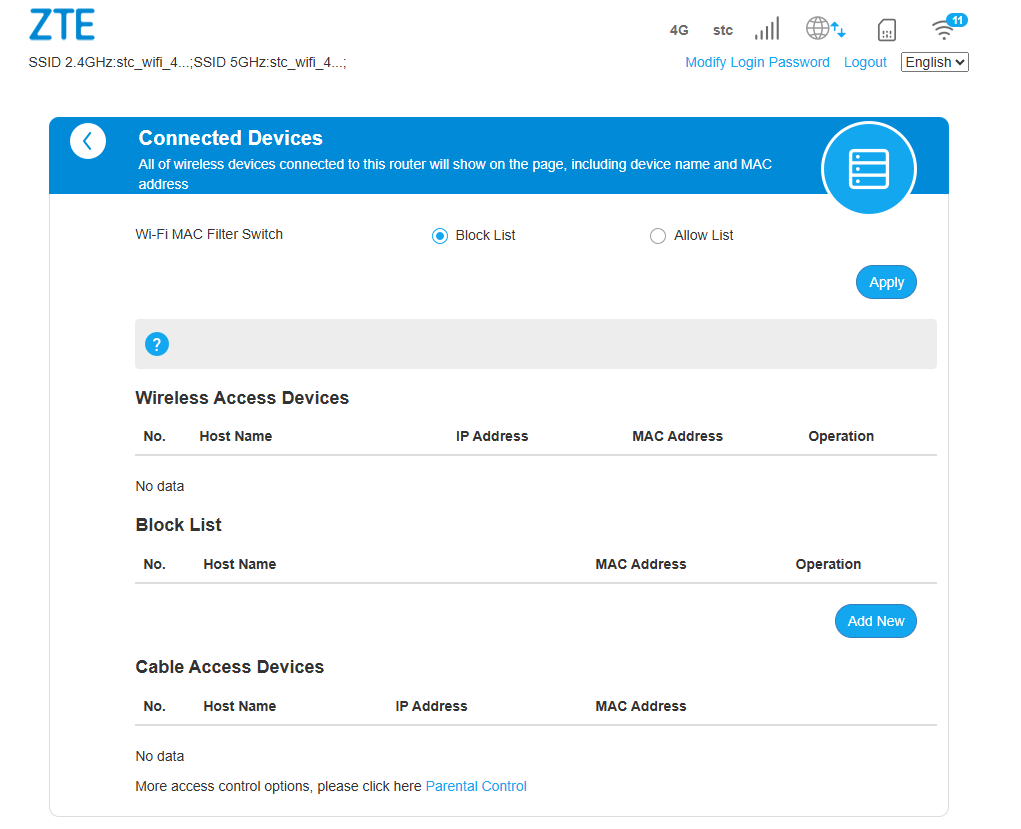Open the English language dropdown
The image size is (1021, 829).
click(934, 62)
